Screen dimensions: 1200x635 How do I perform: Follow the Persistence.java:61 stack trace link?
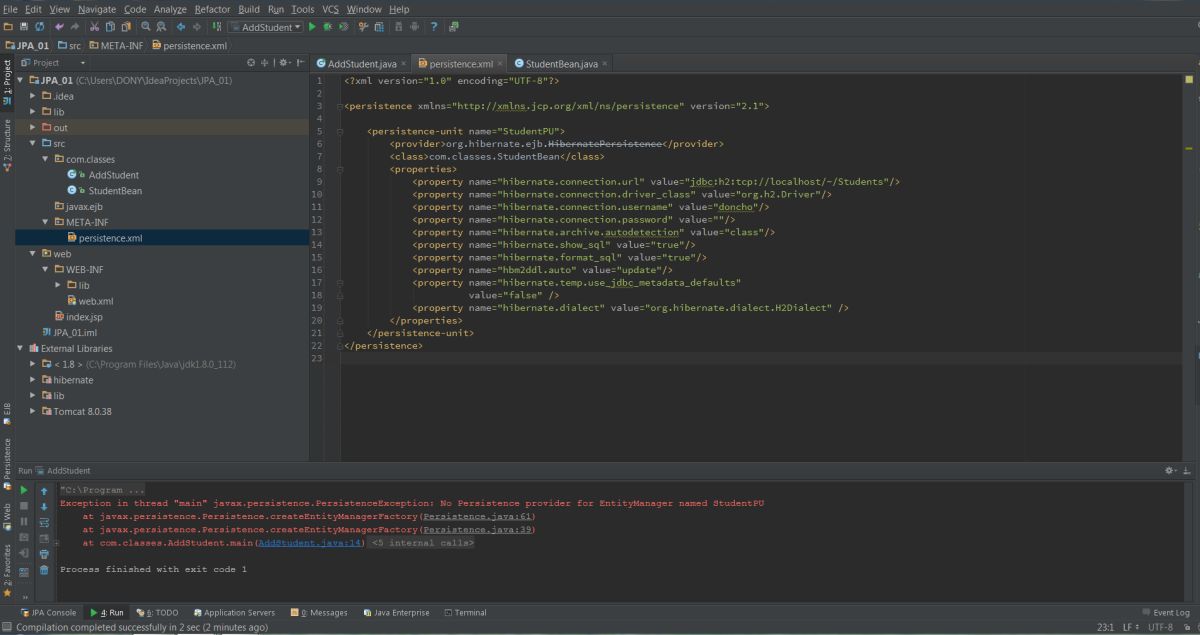(478, 516)
